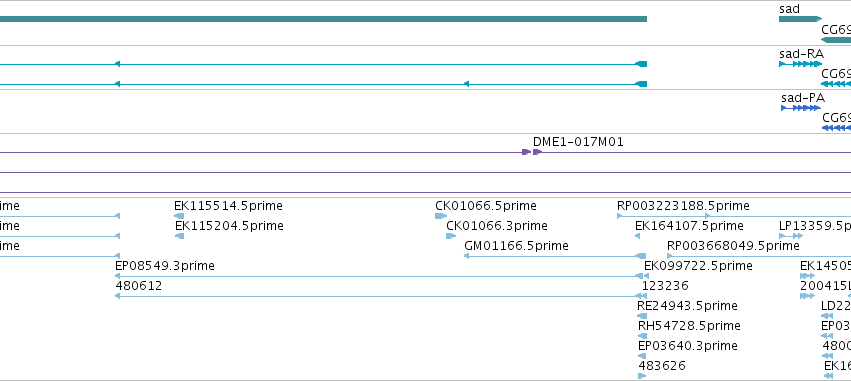Click the glyph under EK115204.5prime

(x=180, y=236)
